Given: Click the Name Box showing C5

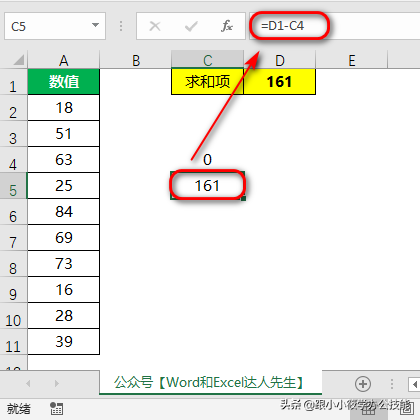Looking at the screenshot, I should [x=55, y=26].
